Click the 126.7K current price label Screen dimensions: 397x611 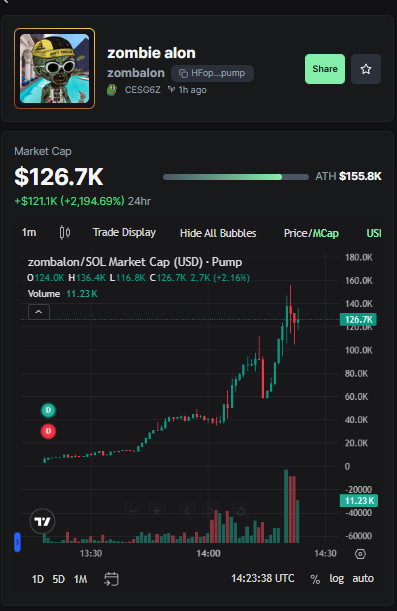358,320
